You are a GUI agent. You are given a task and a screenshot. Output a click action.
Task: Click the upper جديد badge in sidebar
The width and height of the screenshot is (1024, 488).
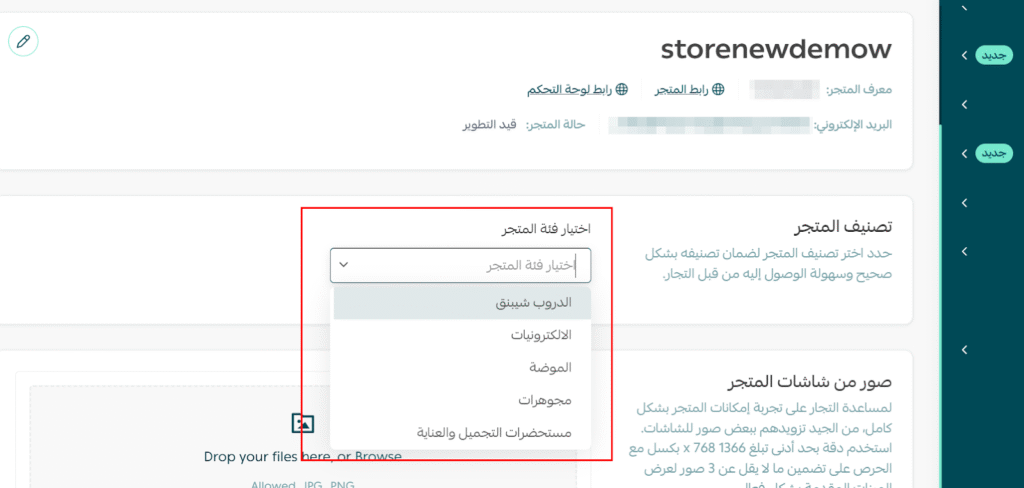[x=994, y=56]
